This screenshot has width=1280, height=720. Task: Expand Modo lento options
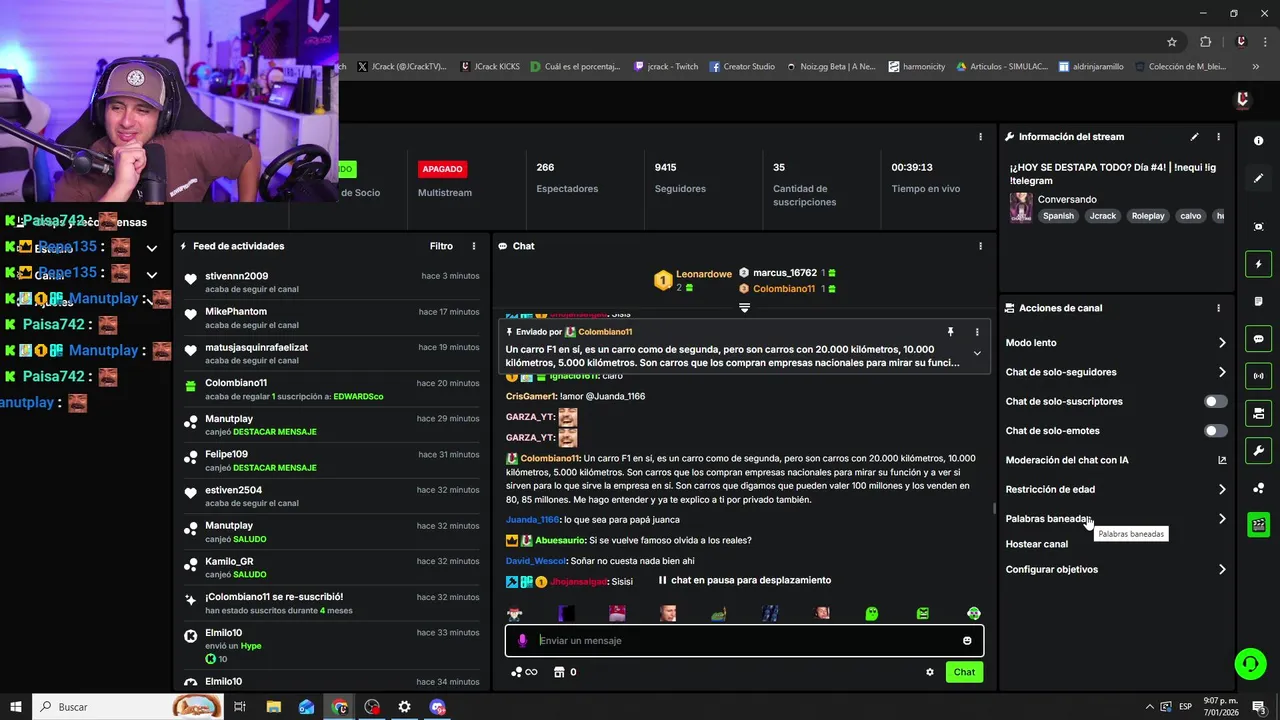pyautogui.click(x=1222, y=343)
